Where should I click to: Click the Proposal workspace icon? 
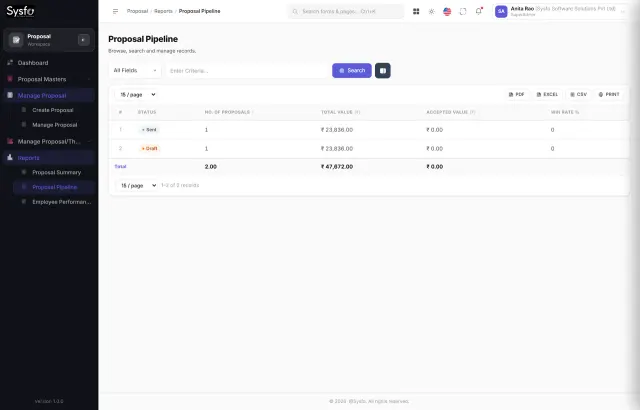[16, 40]
